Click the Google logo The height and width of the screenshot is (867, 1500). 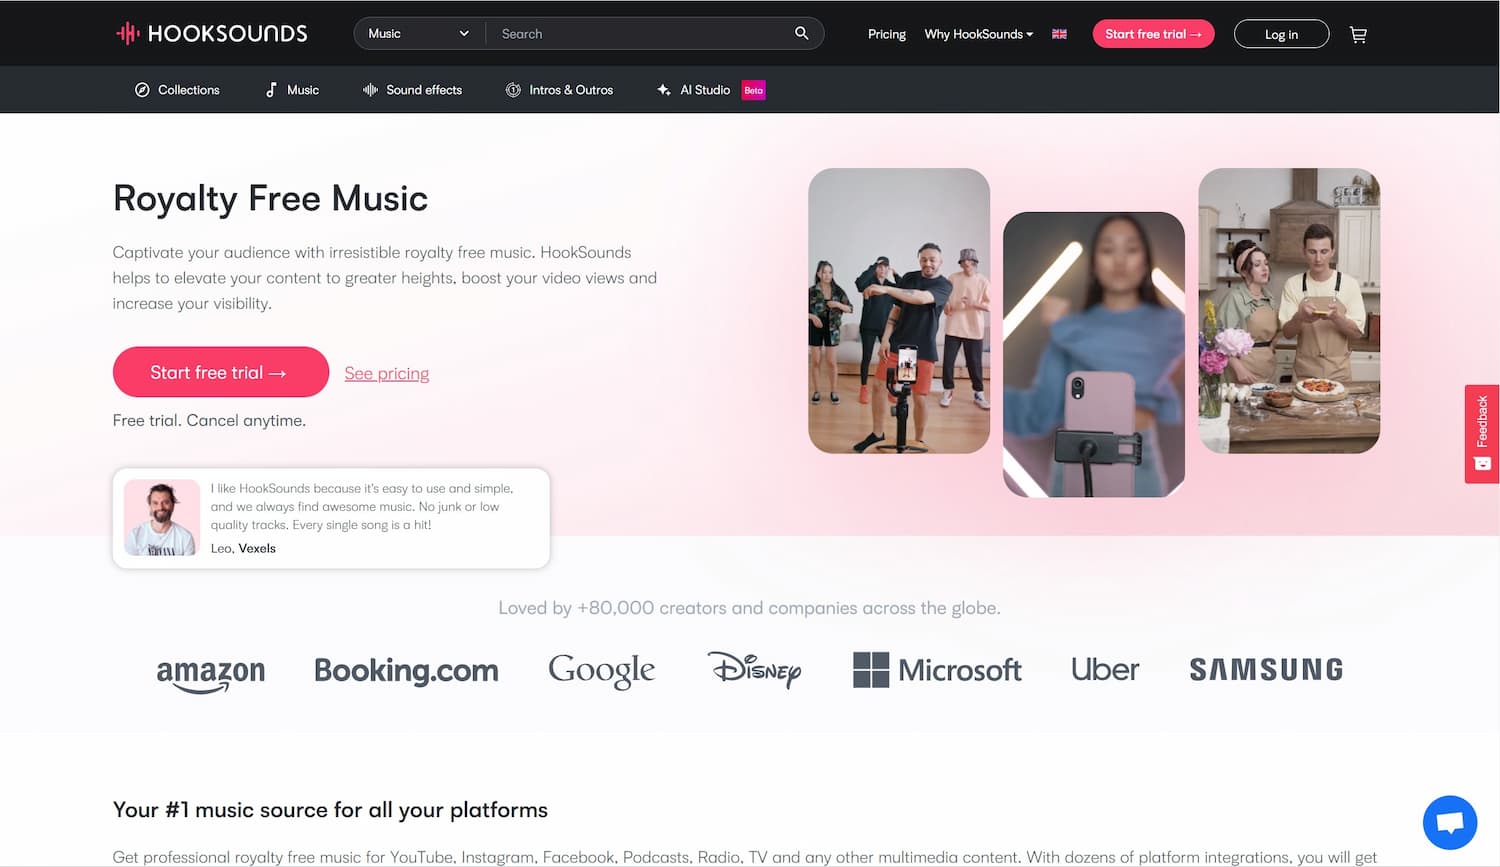[x=602, y=671]
